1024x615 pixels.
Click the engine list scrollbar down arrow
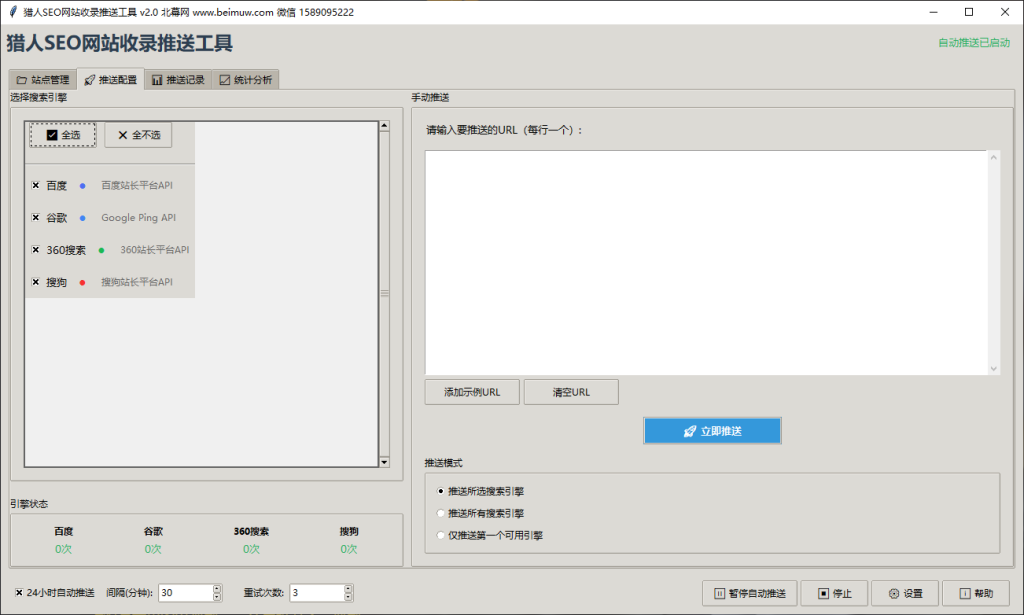[x=383, y=461]
